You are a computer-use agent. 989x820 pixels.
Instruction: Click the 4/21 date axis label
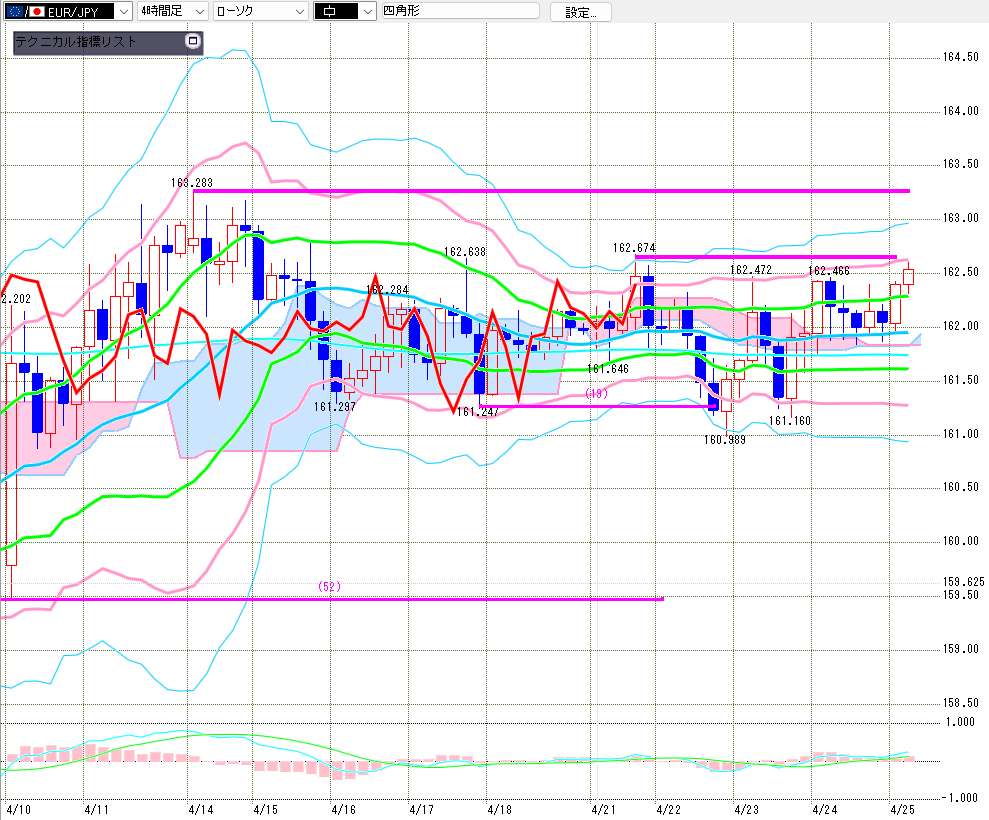click(x=603, y=809)
